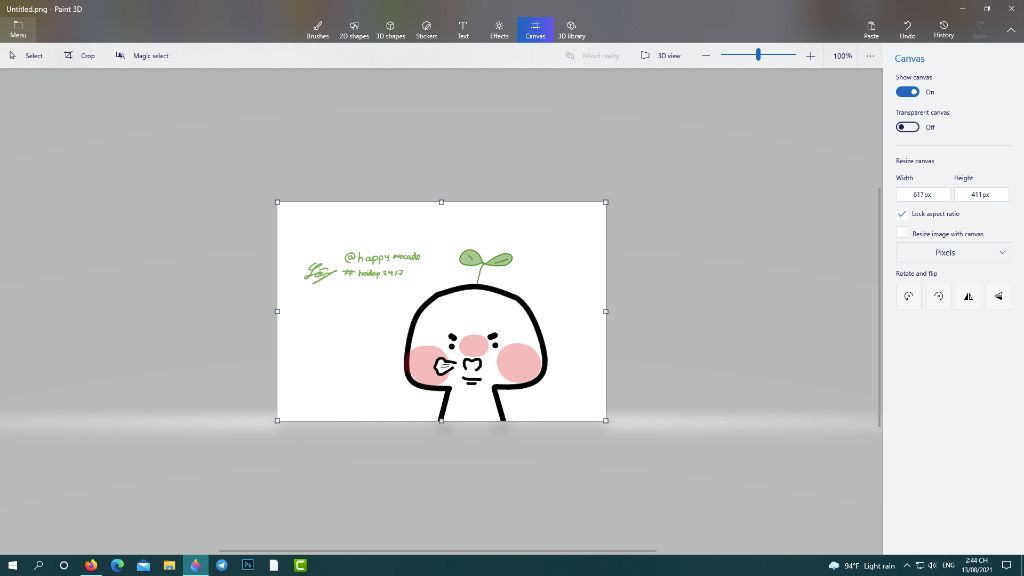This screenshot has width=1024, height=576.
Task: Open the Stickers tab
Action: [426, 30]
